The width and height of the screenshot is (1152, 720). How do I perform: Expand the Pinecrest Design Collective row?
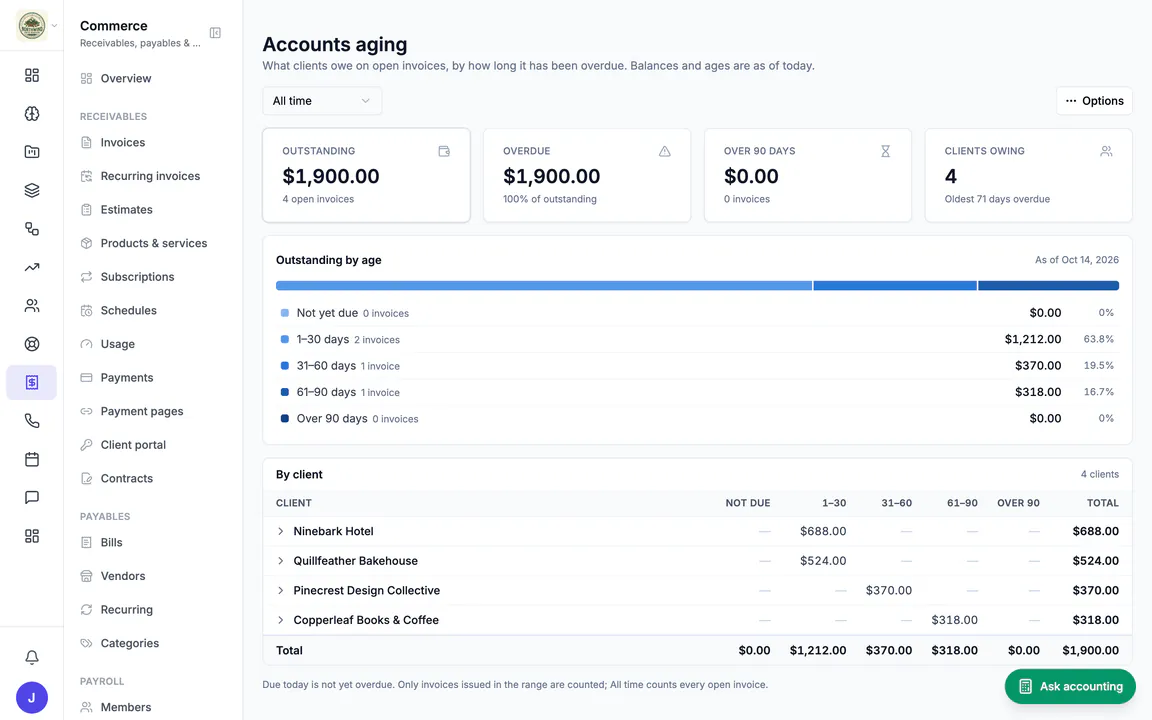[x=281, y=590]
